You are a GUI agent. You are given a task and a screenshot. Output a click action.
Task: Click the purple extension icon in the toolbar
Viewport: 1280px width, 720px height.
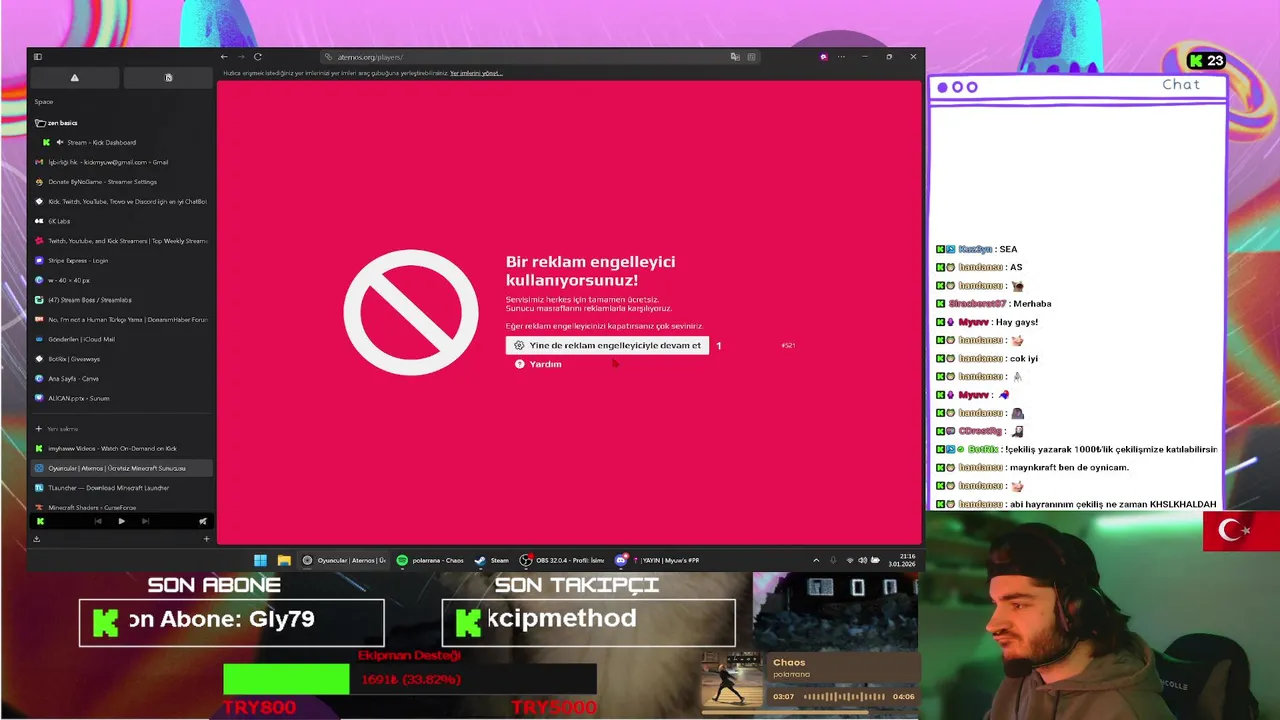coord(824,57)
